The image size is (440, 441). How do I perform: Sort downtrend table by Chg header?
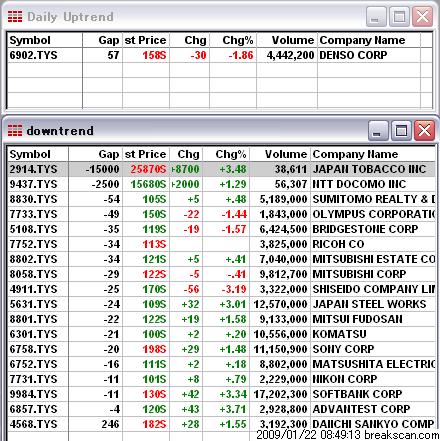click(x=186, y=154)
